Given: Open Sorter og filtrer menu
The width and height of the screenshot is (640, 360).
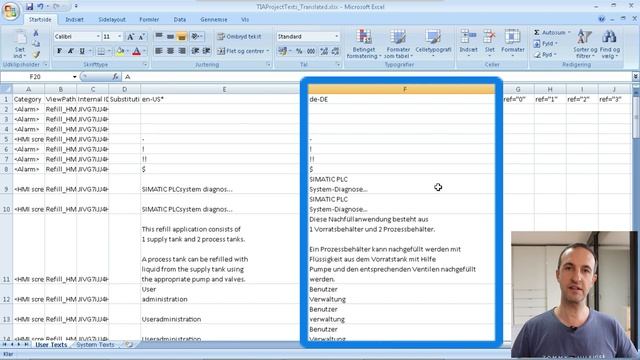Looking at the screenshot, I should tap(584, 44).
